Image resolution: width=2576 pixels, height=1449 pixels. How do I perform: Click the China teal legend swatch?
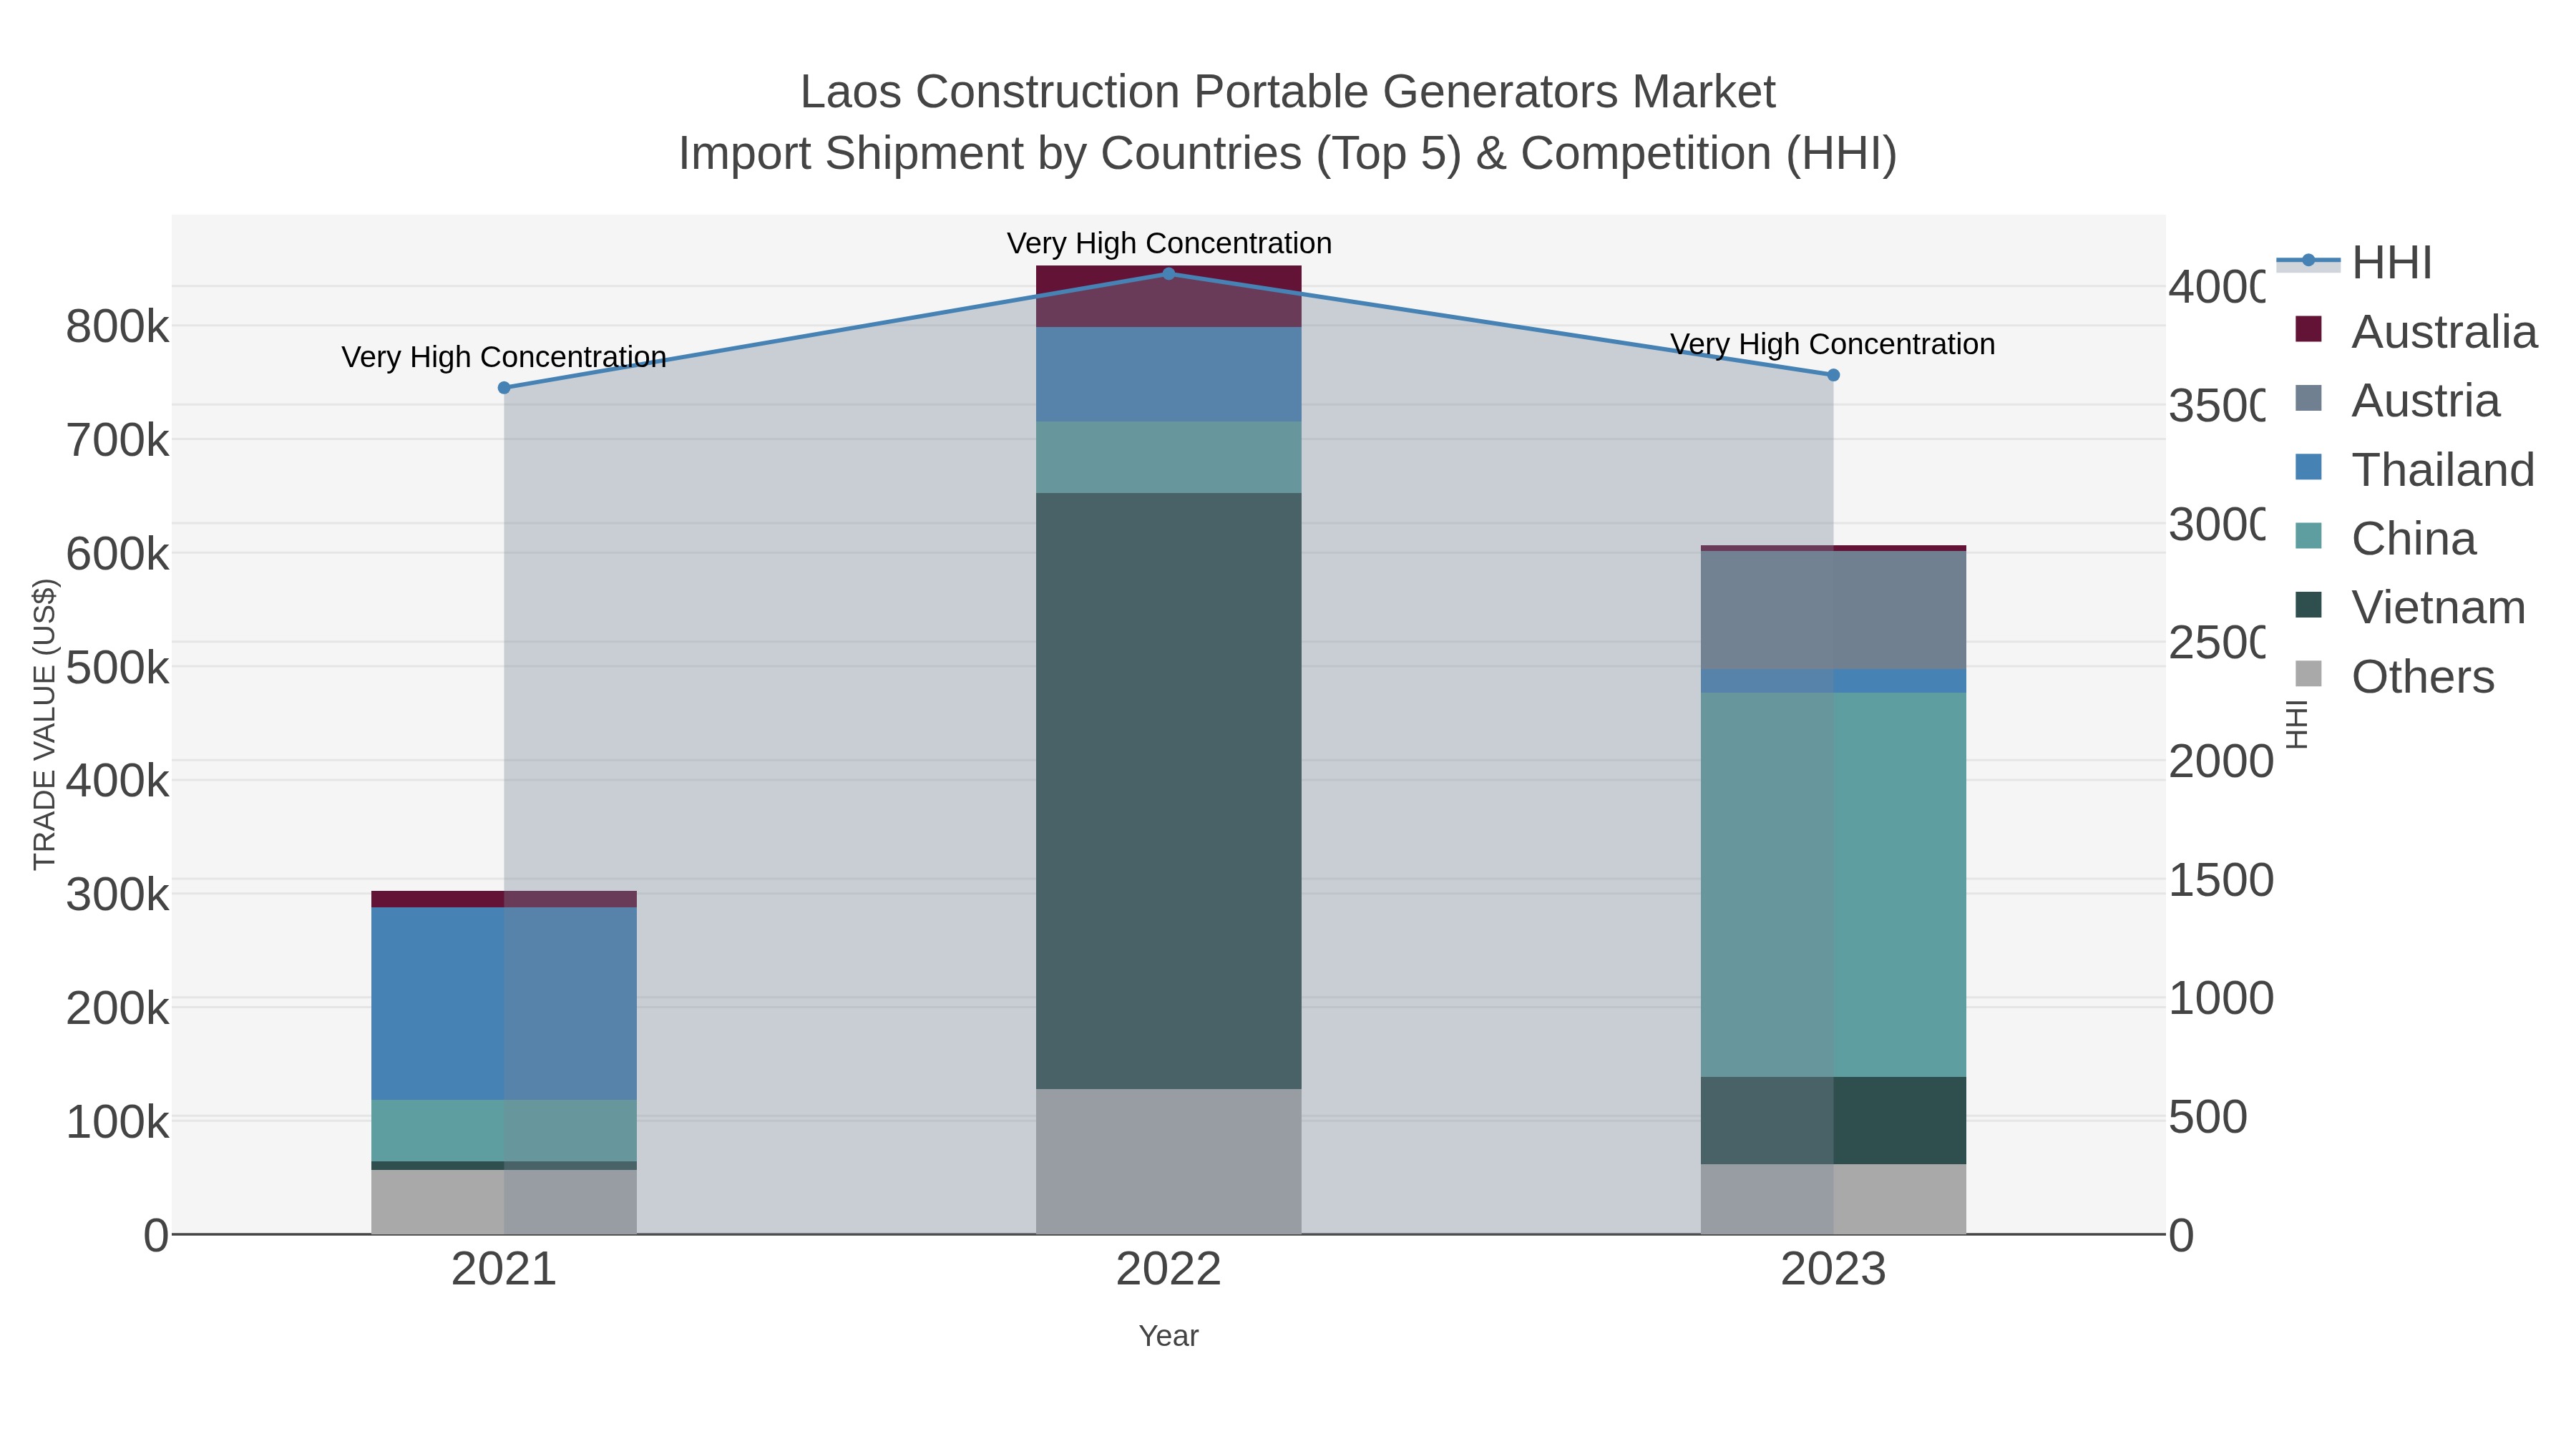tap(2308, 536)
